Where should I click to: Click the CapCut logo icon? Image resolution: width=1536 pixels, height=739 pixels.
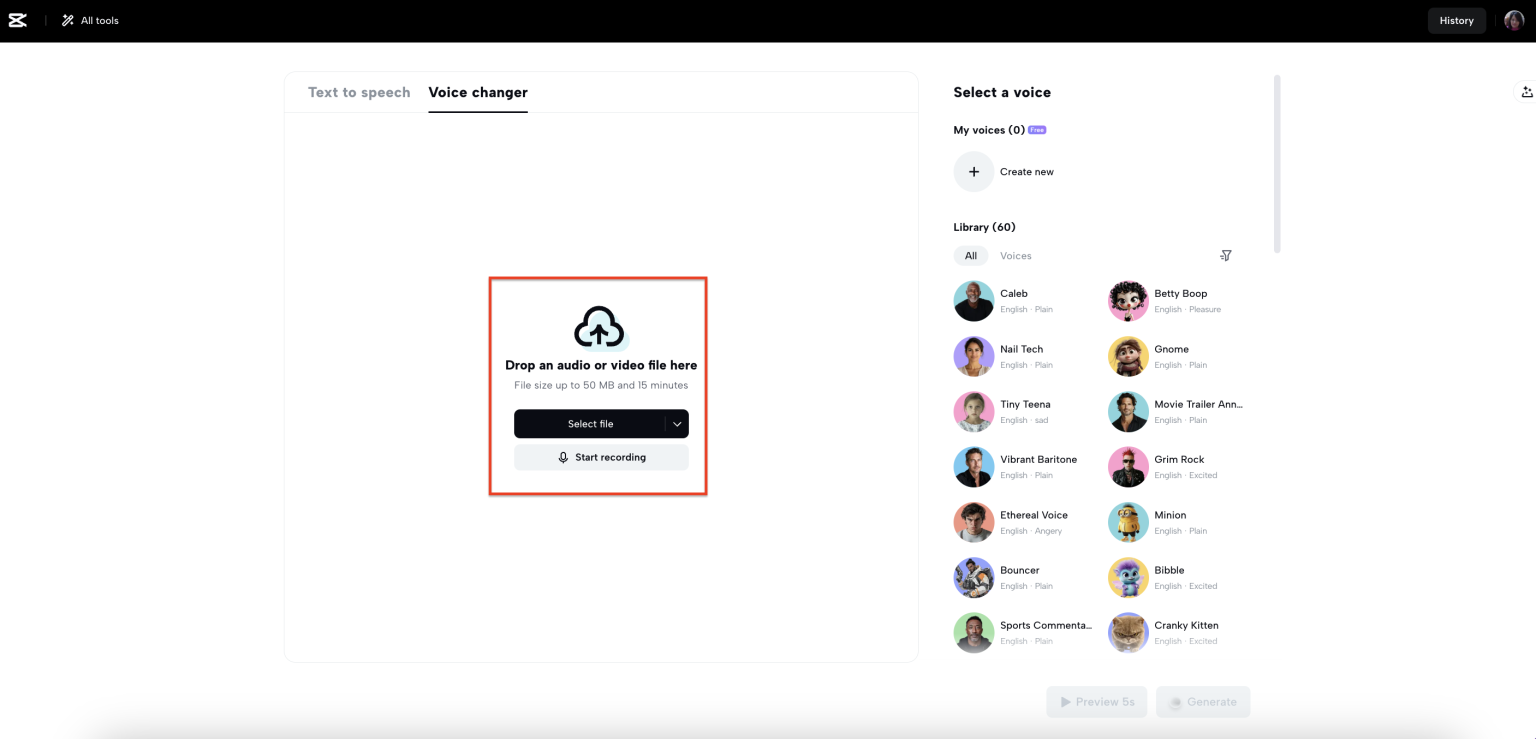tap(17, 20)
